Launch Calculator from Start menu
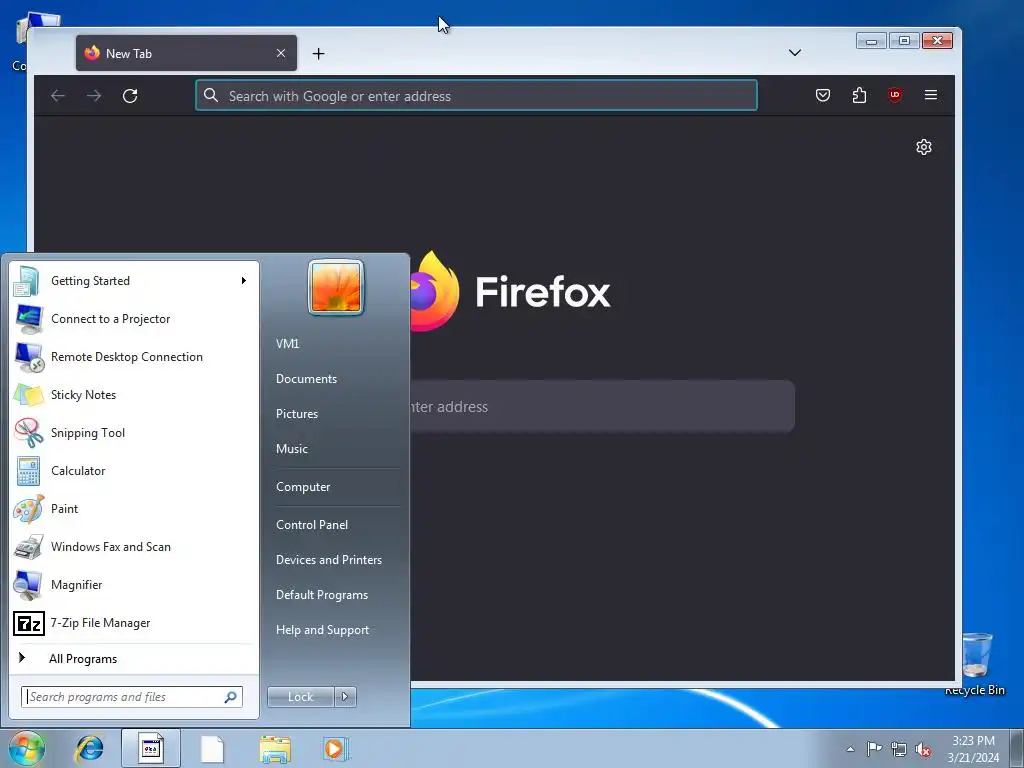1024x768 pixels. [x=134, y=471]
